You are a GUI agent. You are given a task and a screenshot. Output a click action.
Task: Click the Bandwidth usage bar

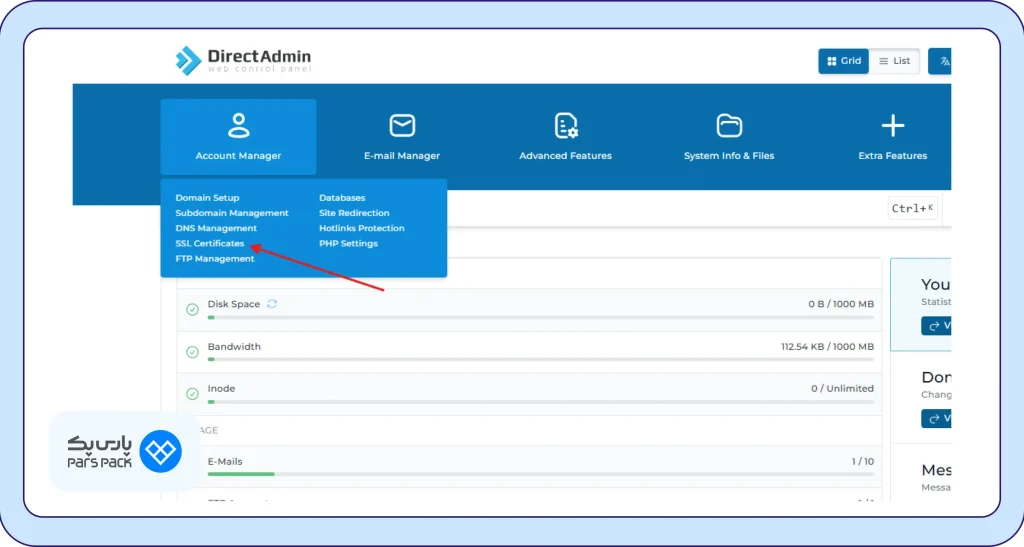541,359
